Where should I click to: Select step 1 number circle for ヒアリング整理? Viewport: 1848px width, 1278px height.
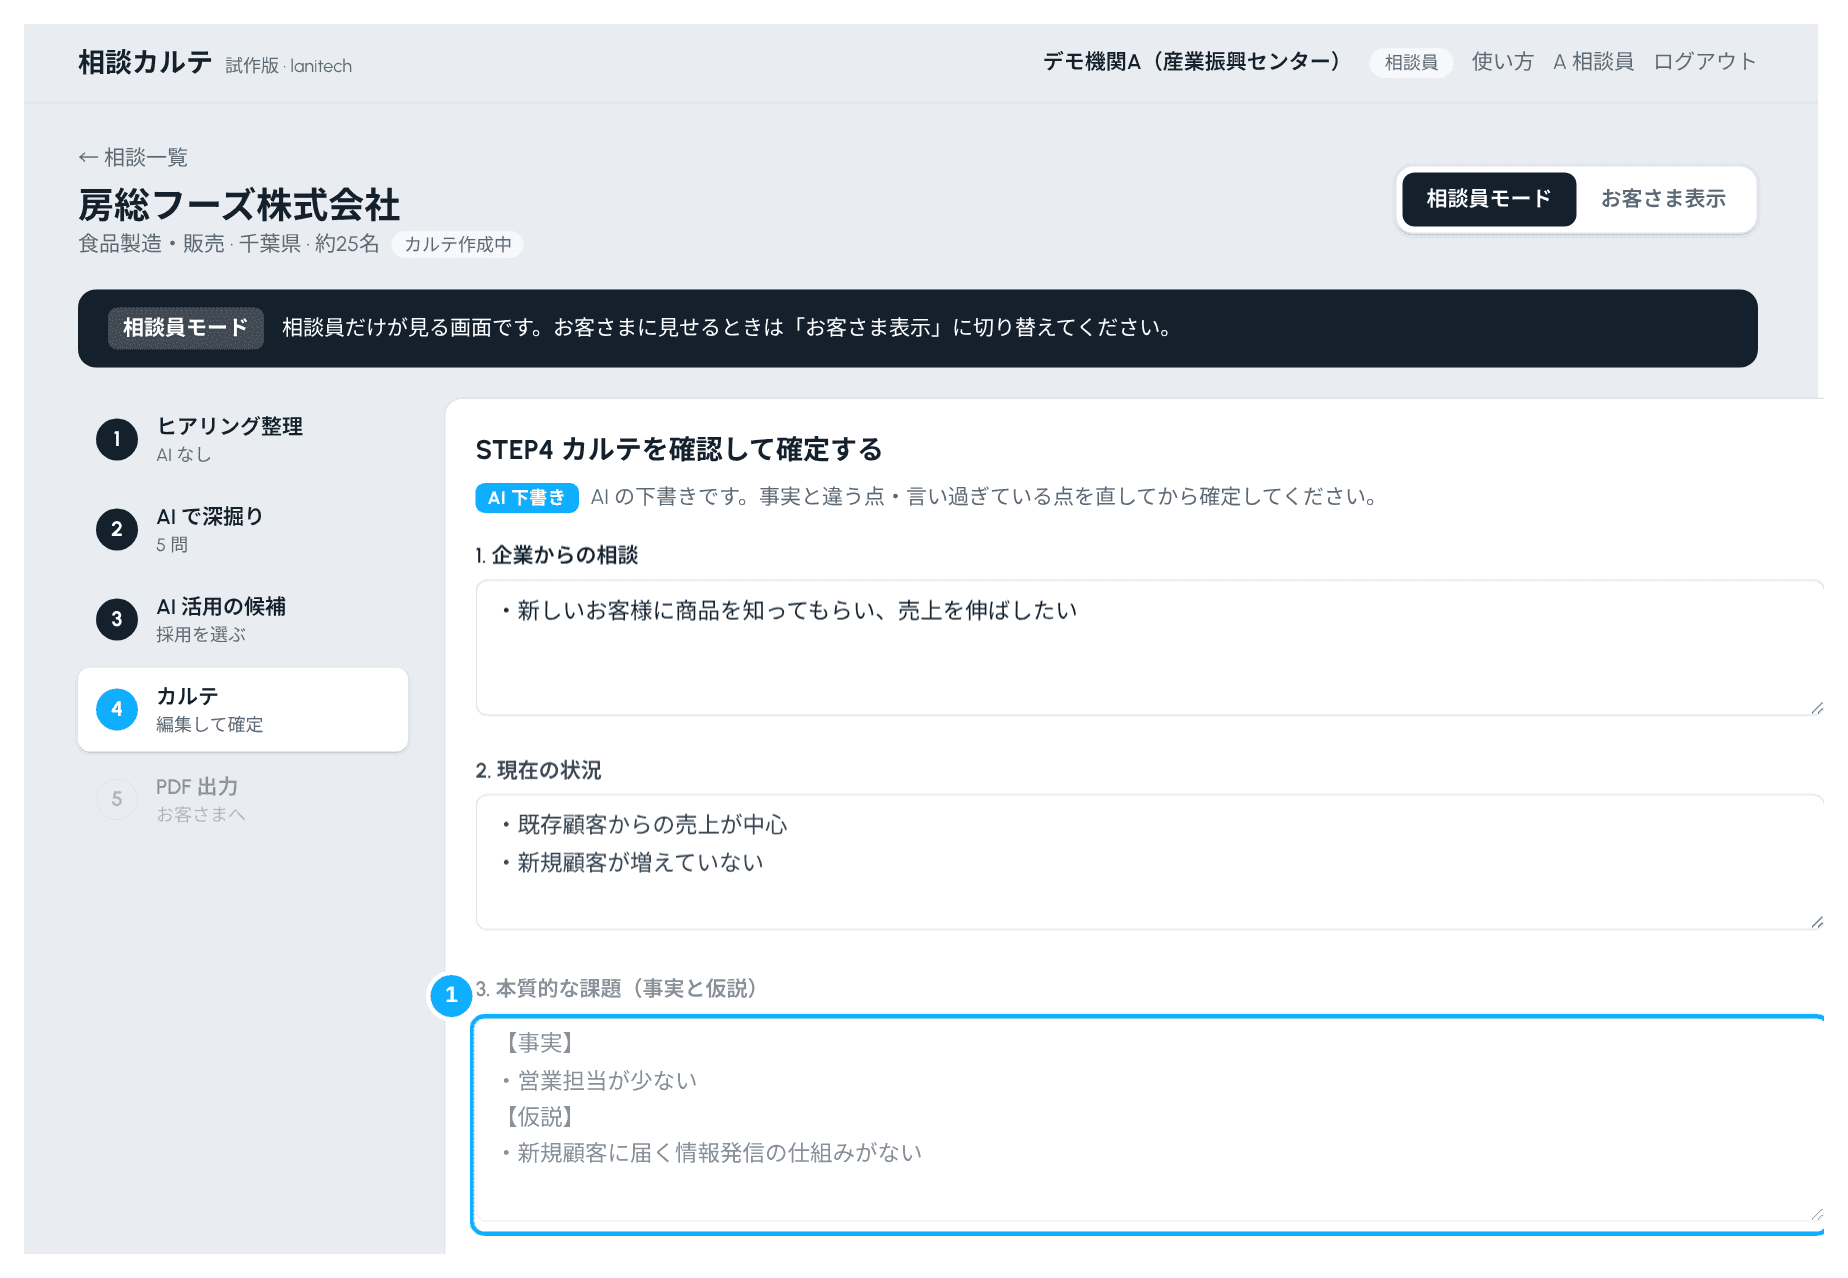point(117,439)
